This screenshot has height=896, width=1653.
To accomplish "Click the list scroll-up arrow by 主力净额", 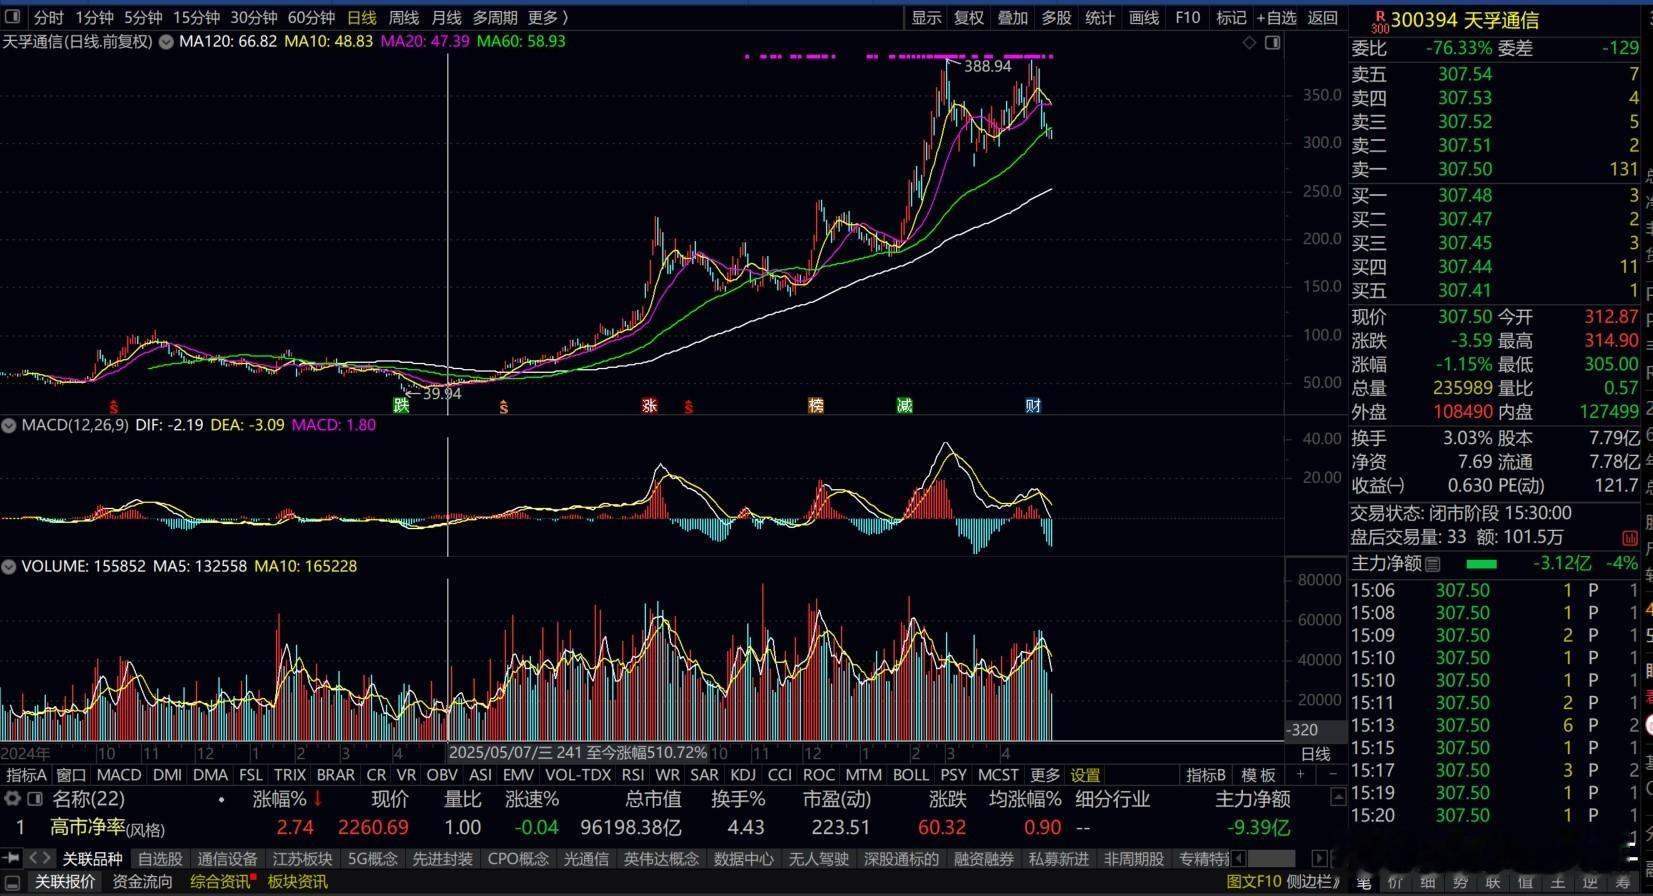I will 1338,798.
